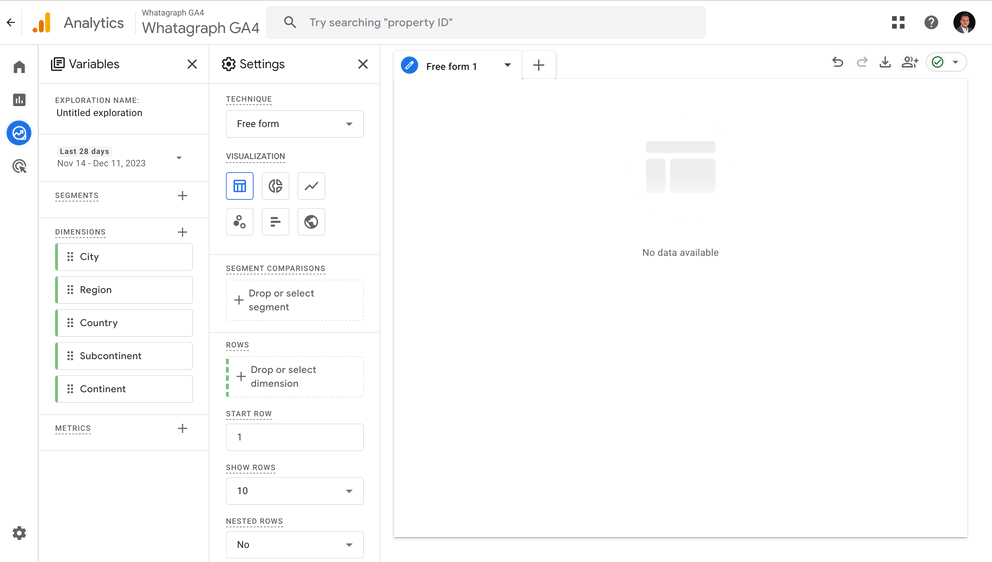Add a new tab with the plus button

(x=538, y=65)
